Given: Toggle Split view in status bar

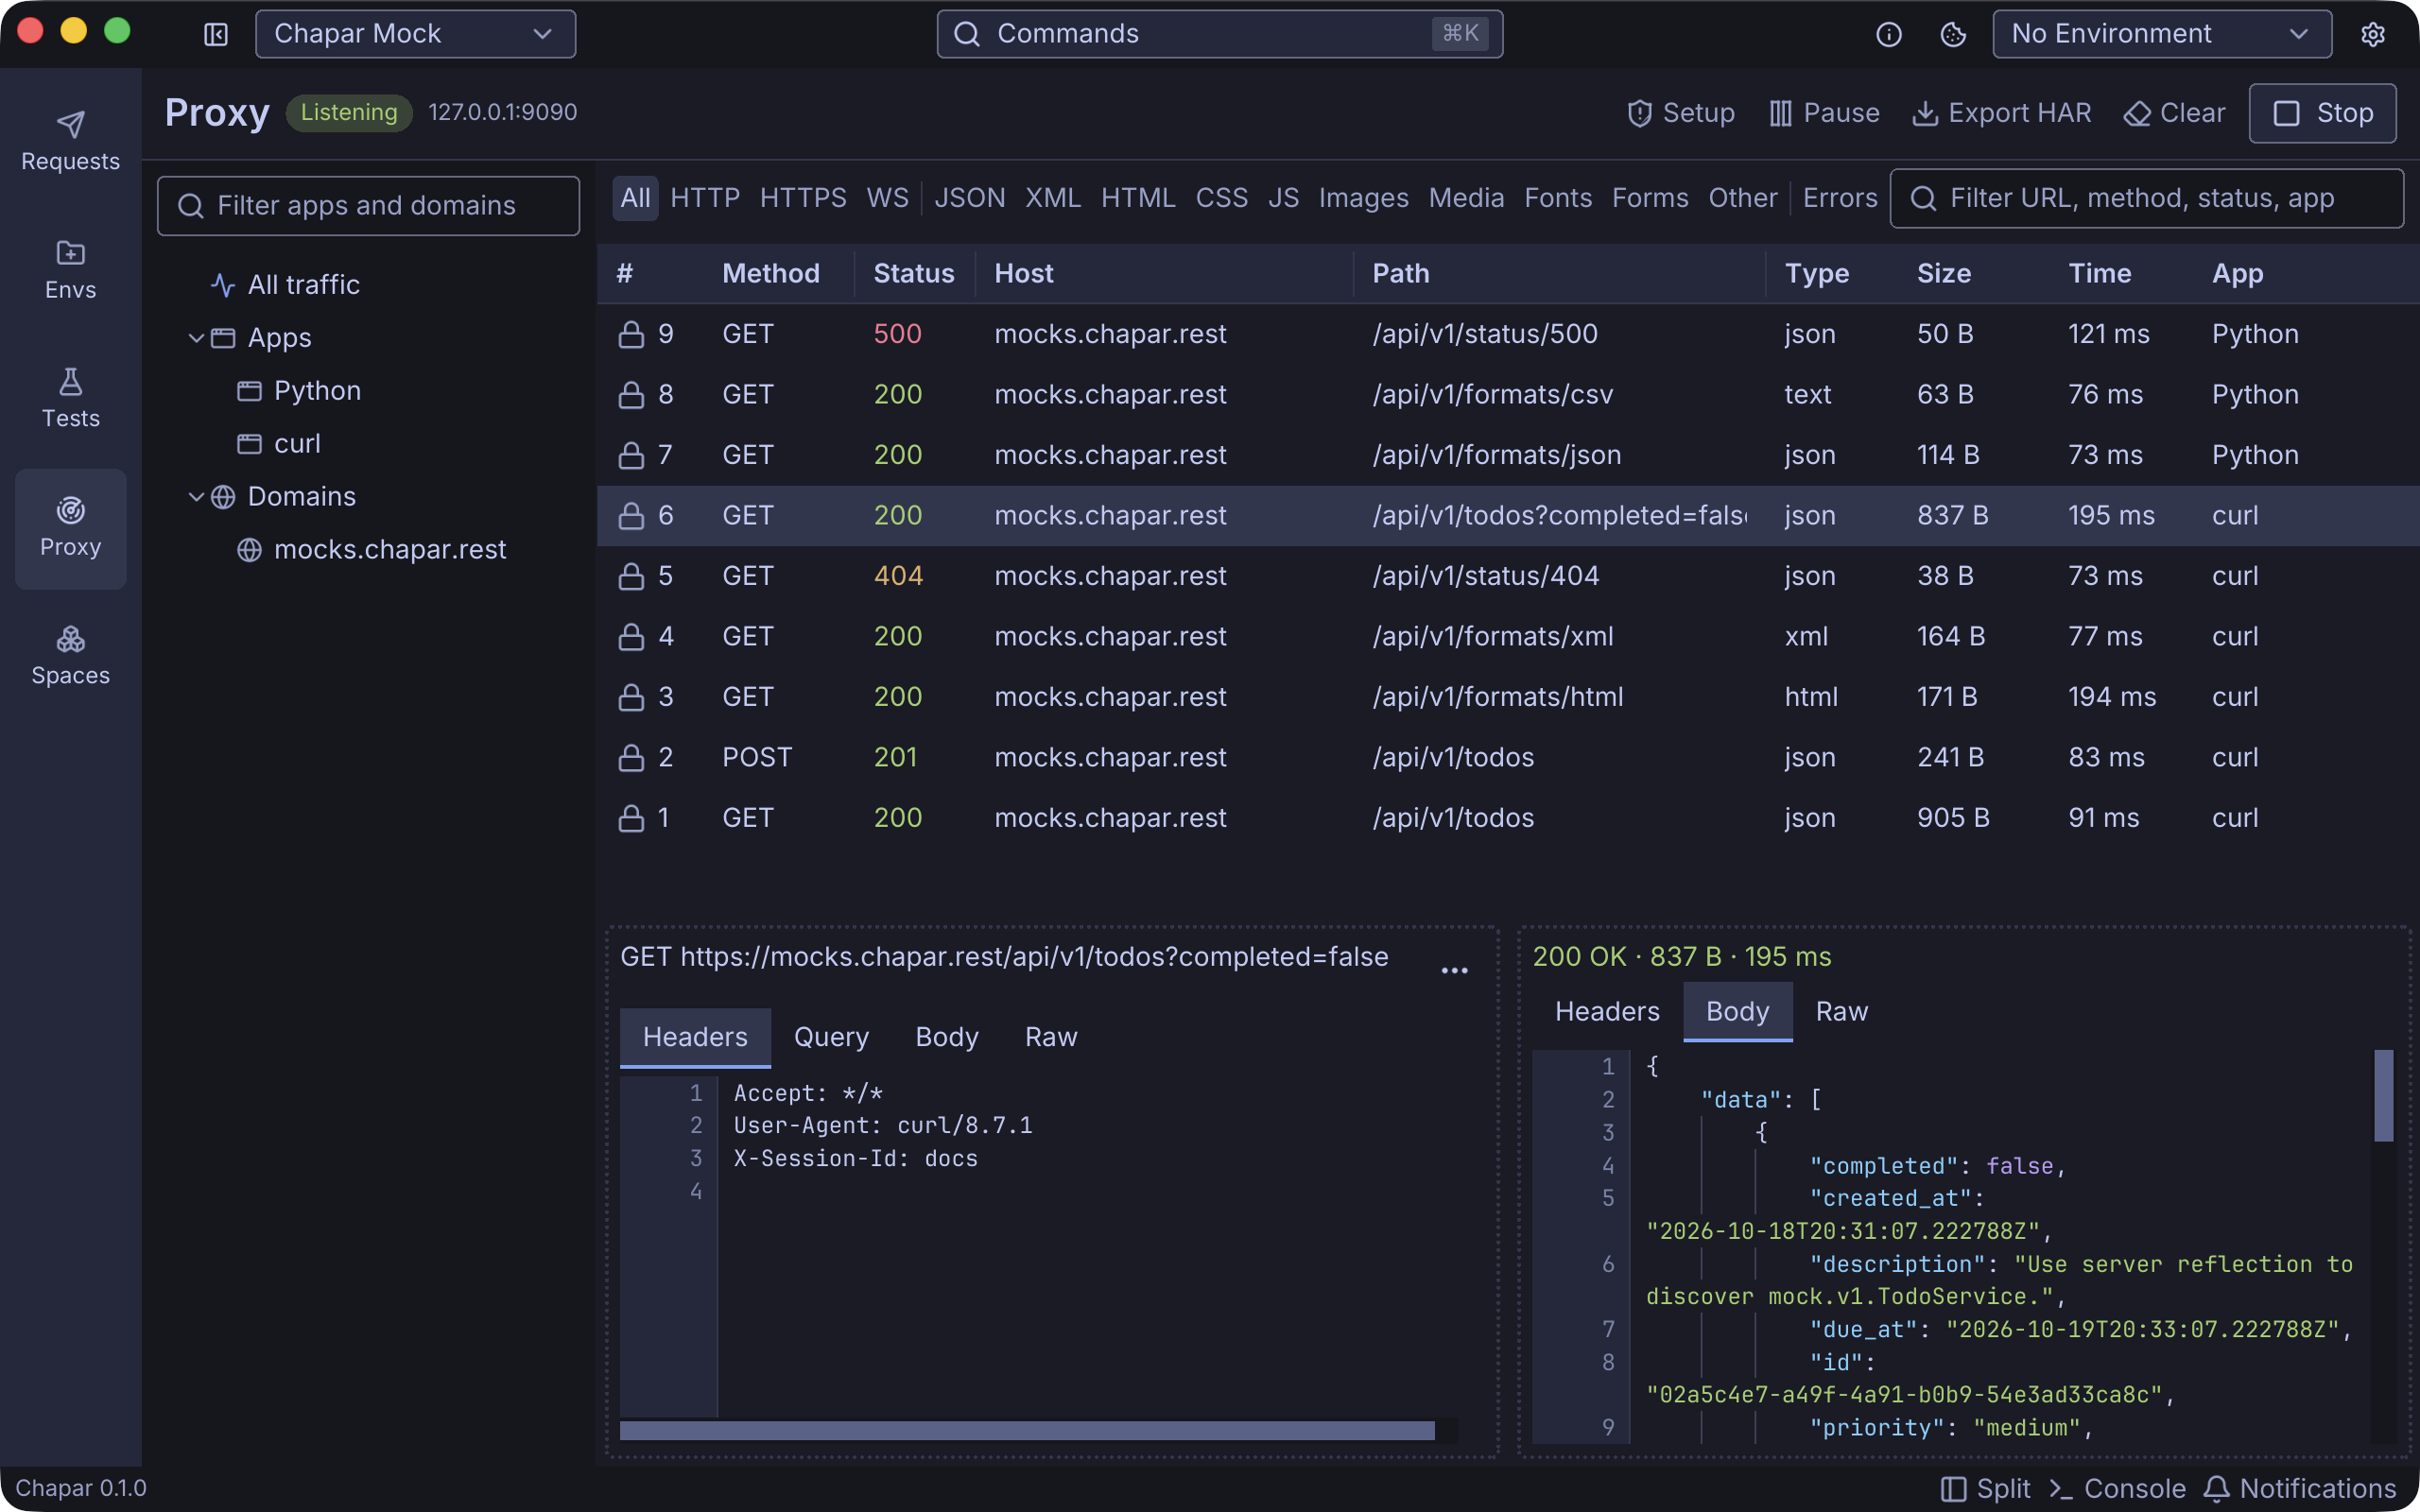Looking at the screenshot, I should coord(1986,1488).
